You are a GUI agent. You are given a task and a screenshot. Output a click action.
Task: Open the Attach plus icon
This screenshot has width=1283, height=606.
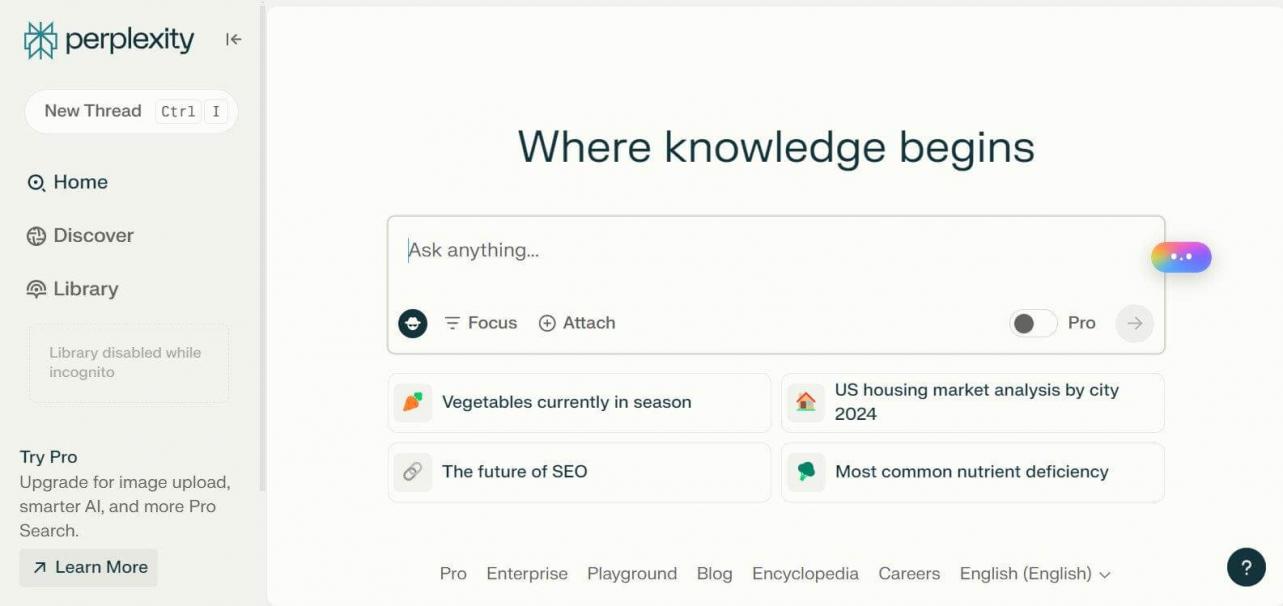[x=547, y=323]
